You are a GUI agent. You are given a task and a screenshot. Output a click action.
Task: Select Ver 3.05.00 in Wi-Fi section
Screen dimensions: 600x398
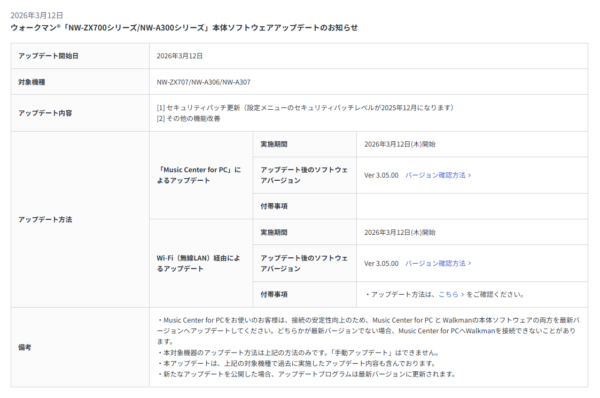[381, 263]
